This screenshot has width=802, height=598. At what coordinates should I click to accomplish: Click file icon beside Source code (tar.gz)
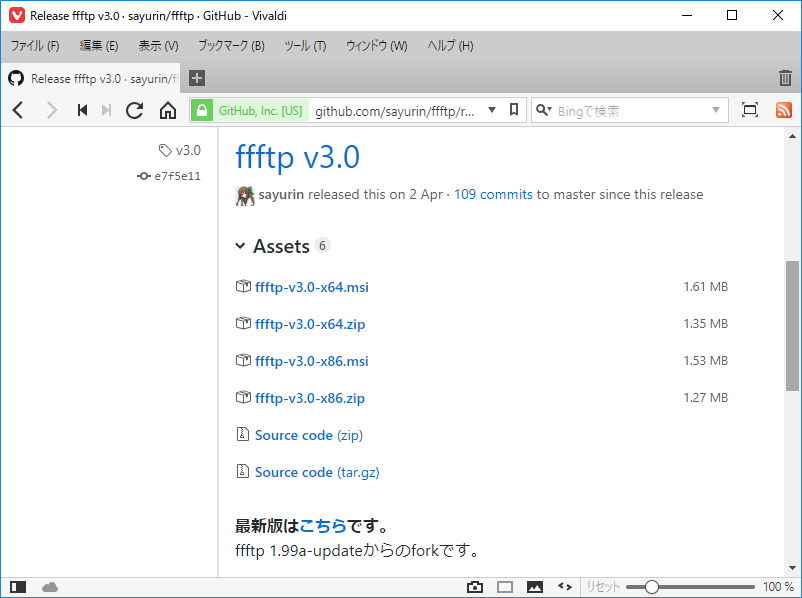pyautogui.click(x=242, y=471)
